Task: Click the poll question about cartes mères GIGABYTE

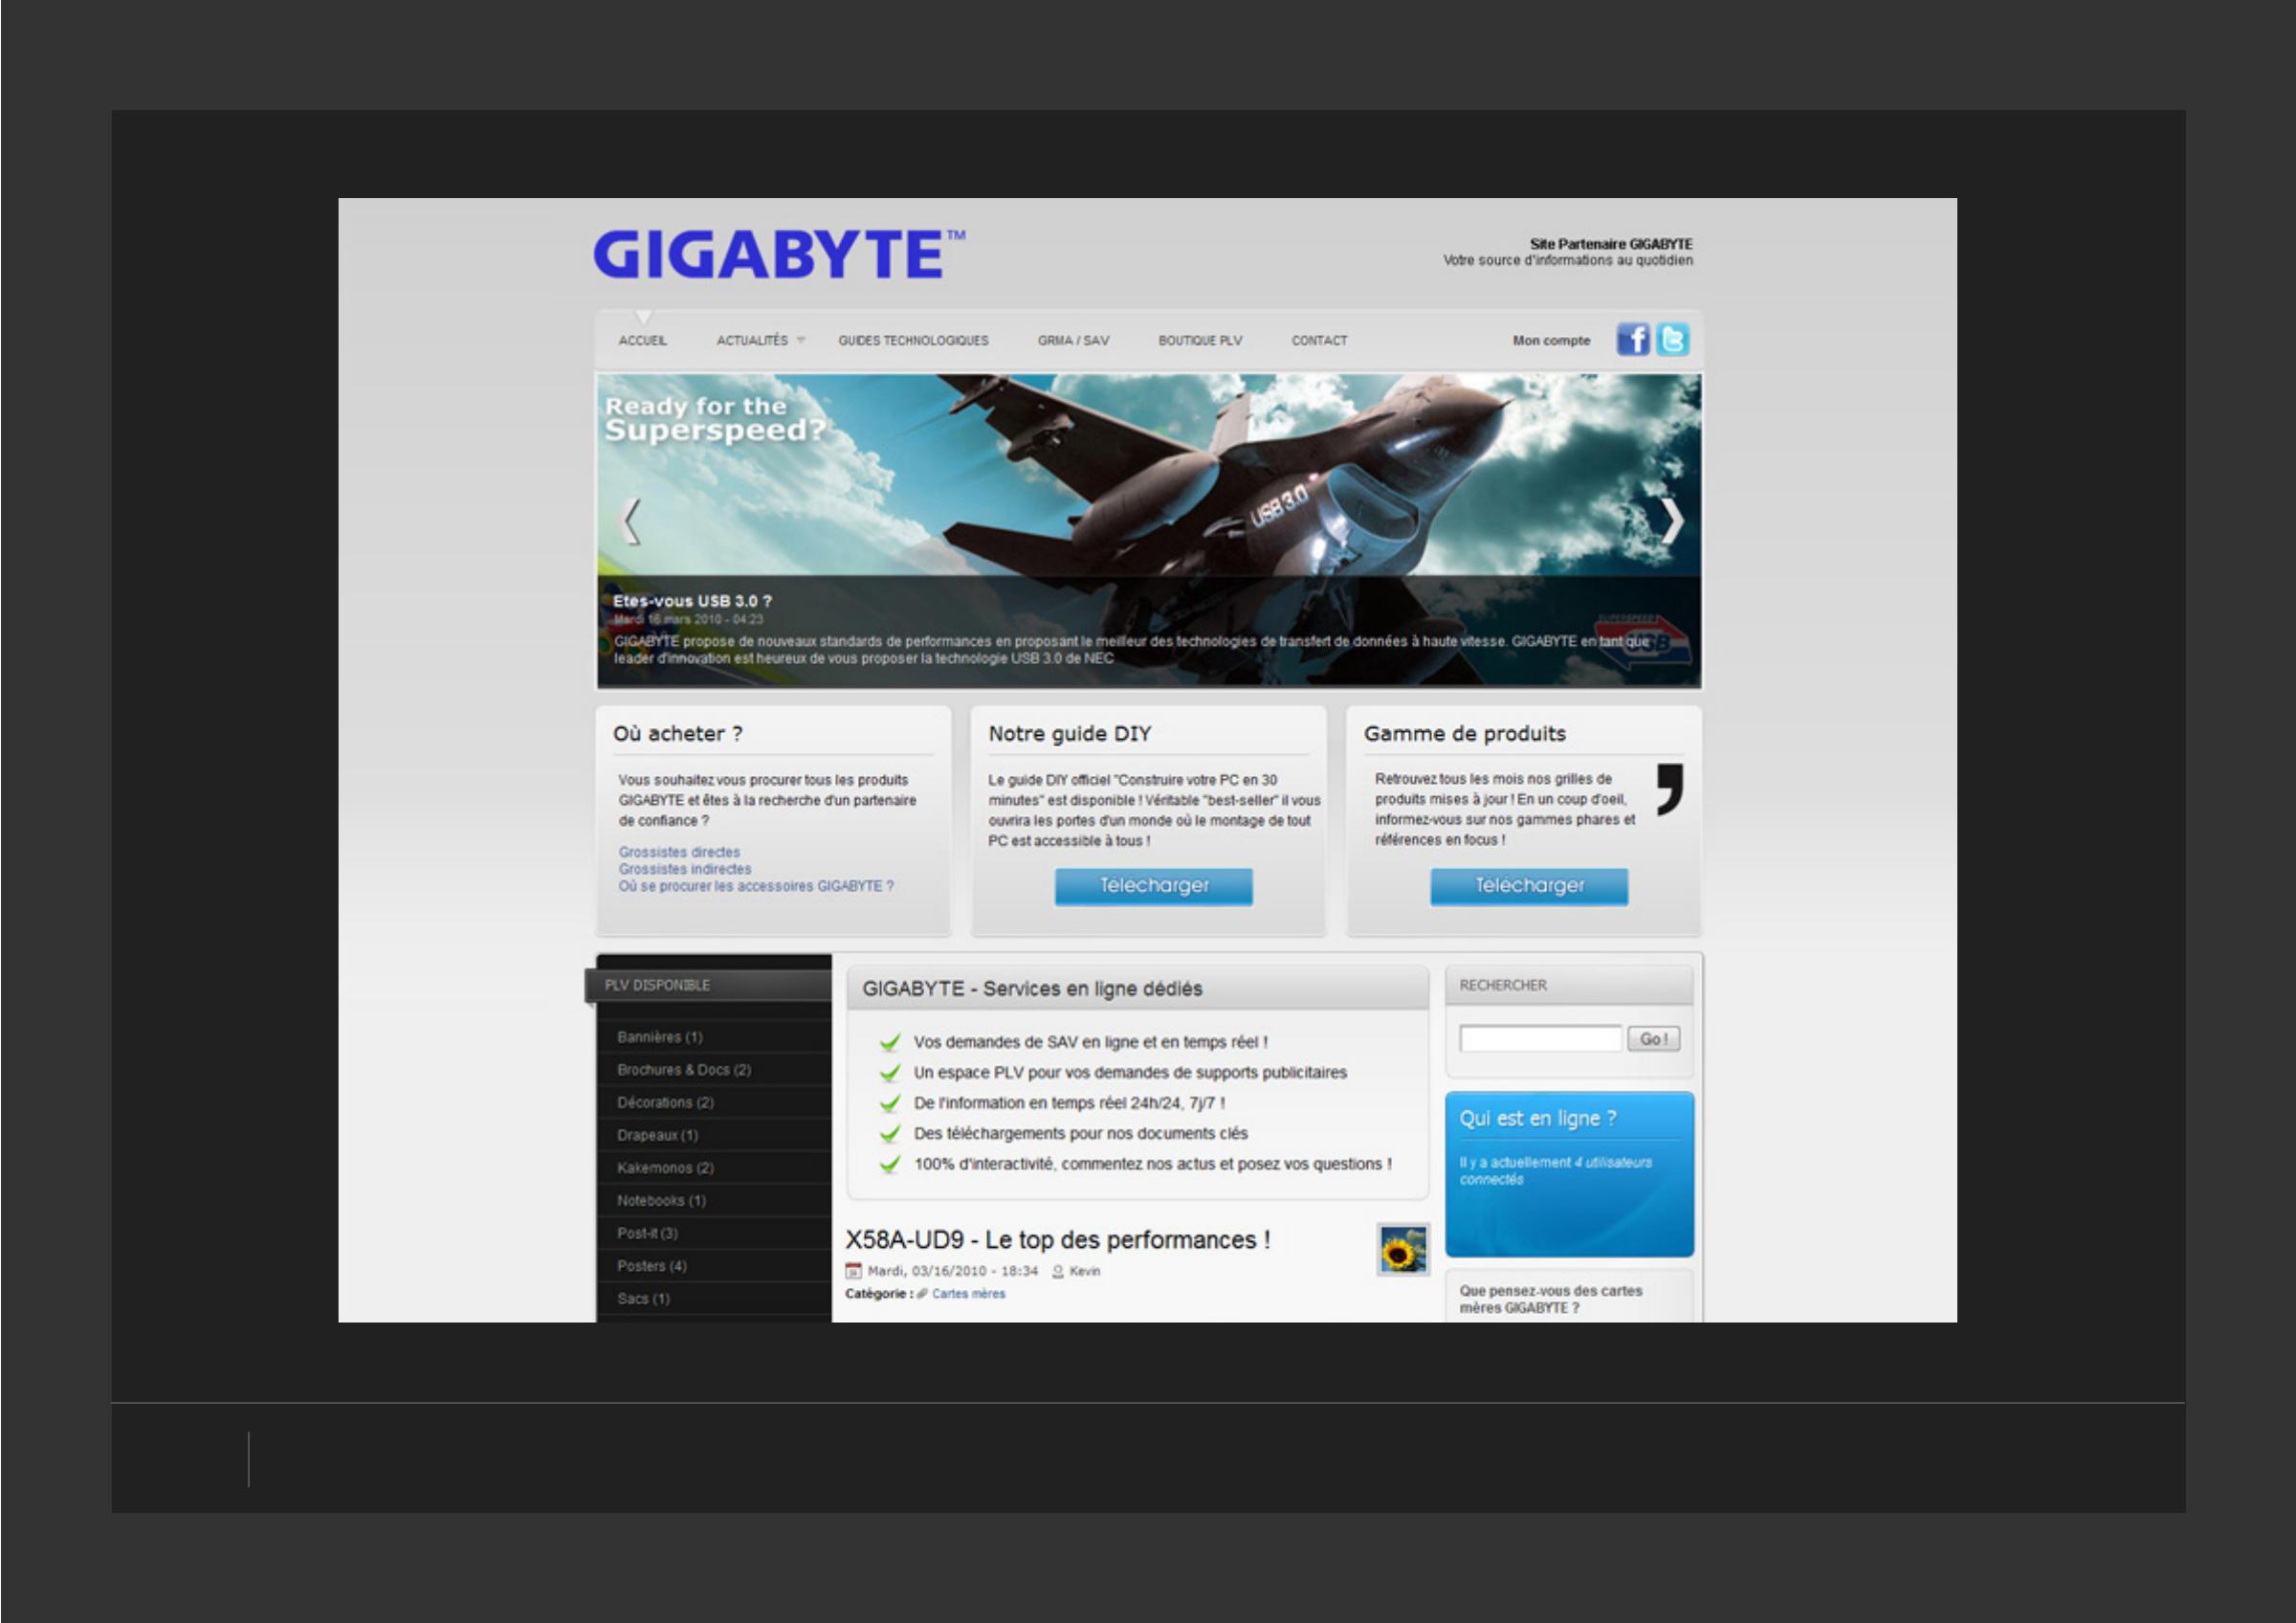Action: [x=1551, y=1299]
